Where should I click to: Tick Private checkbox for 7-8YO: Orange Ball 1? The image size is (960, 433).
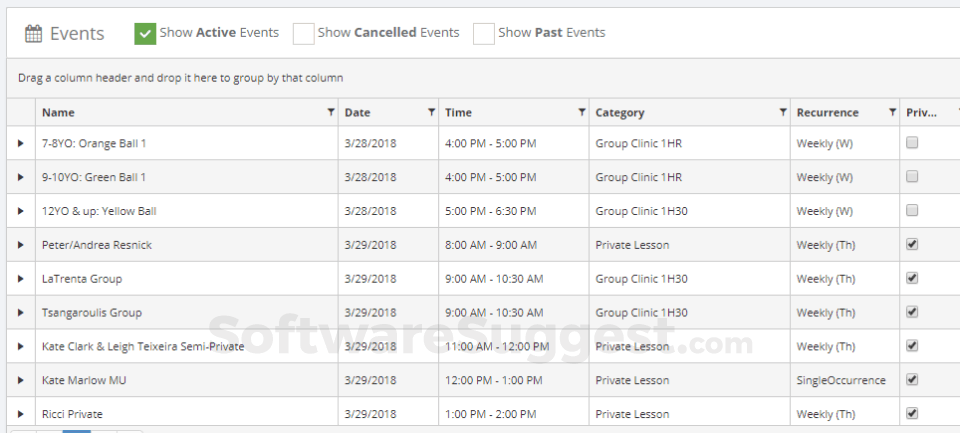click(x=912, y=143)
